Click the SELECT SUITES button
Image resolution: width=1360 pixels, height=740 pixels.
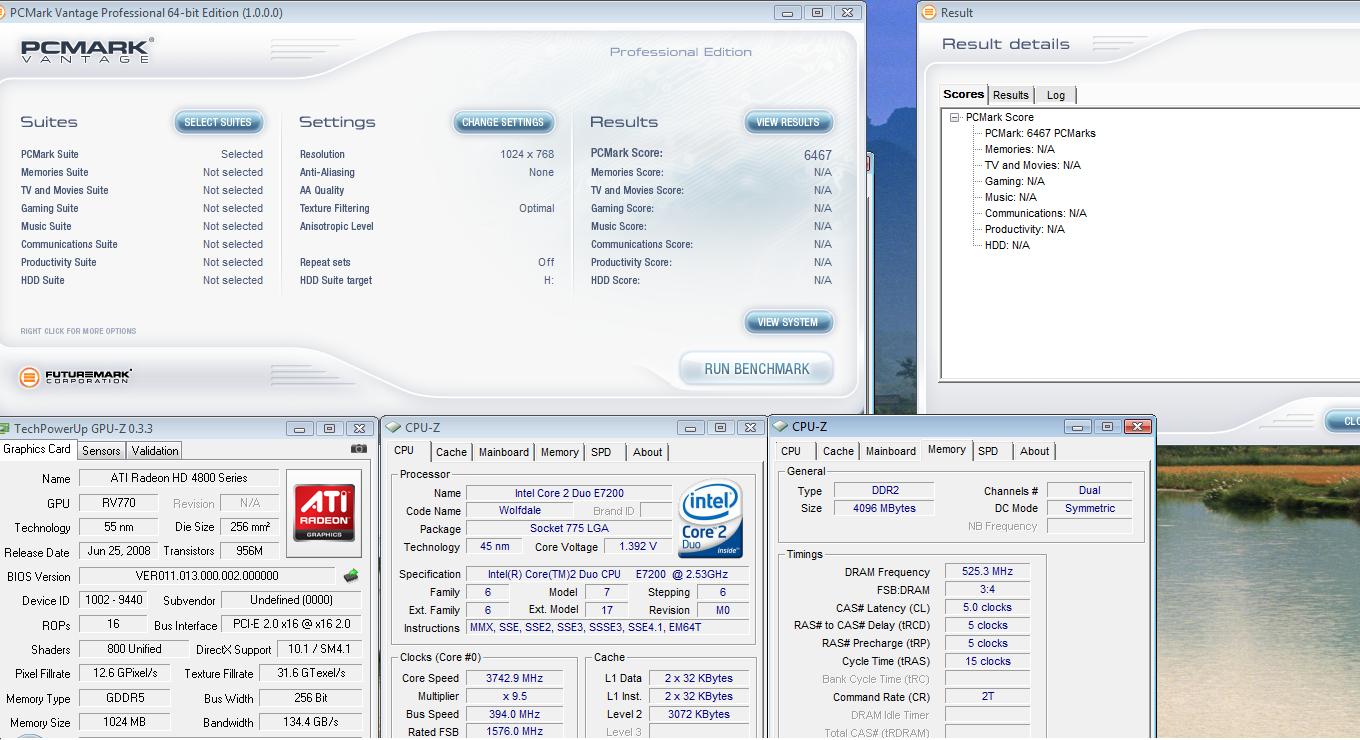(x=218, y=122)
